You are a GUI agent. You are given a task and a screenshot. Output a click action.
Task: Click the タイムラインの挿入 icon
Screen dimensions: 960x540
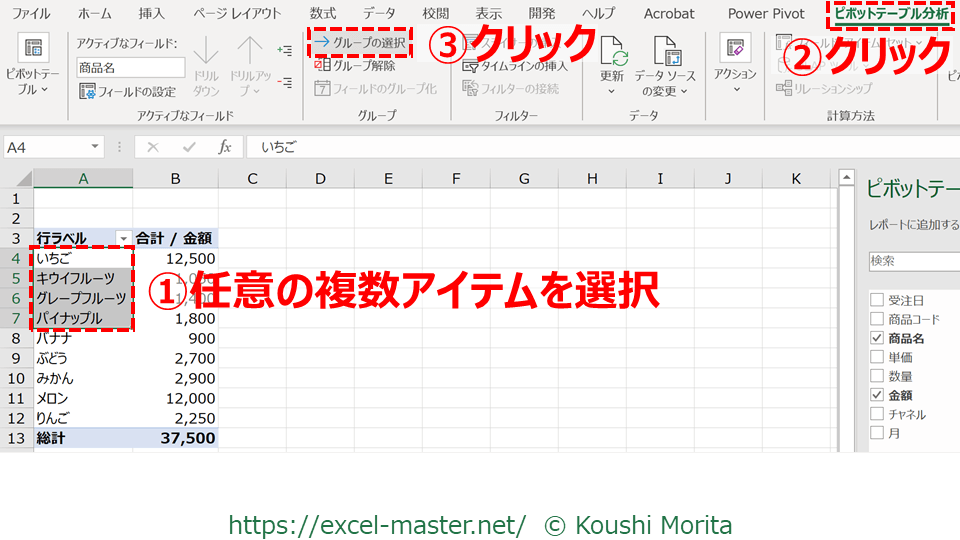[x=471, y=66]
